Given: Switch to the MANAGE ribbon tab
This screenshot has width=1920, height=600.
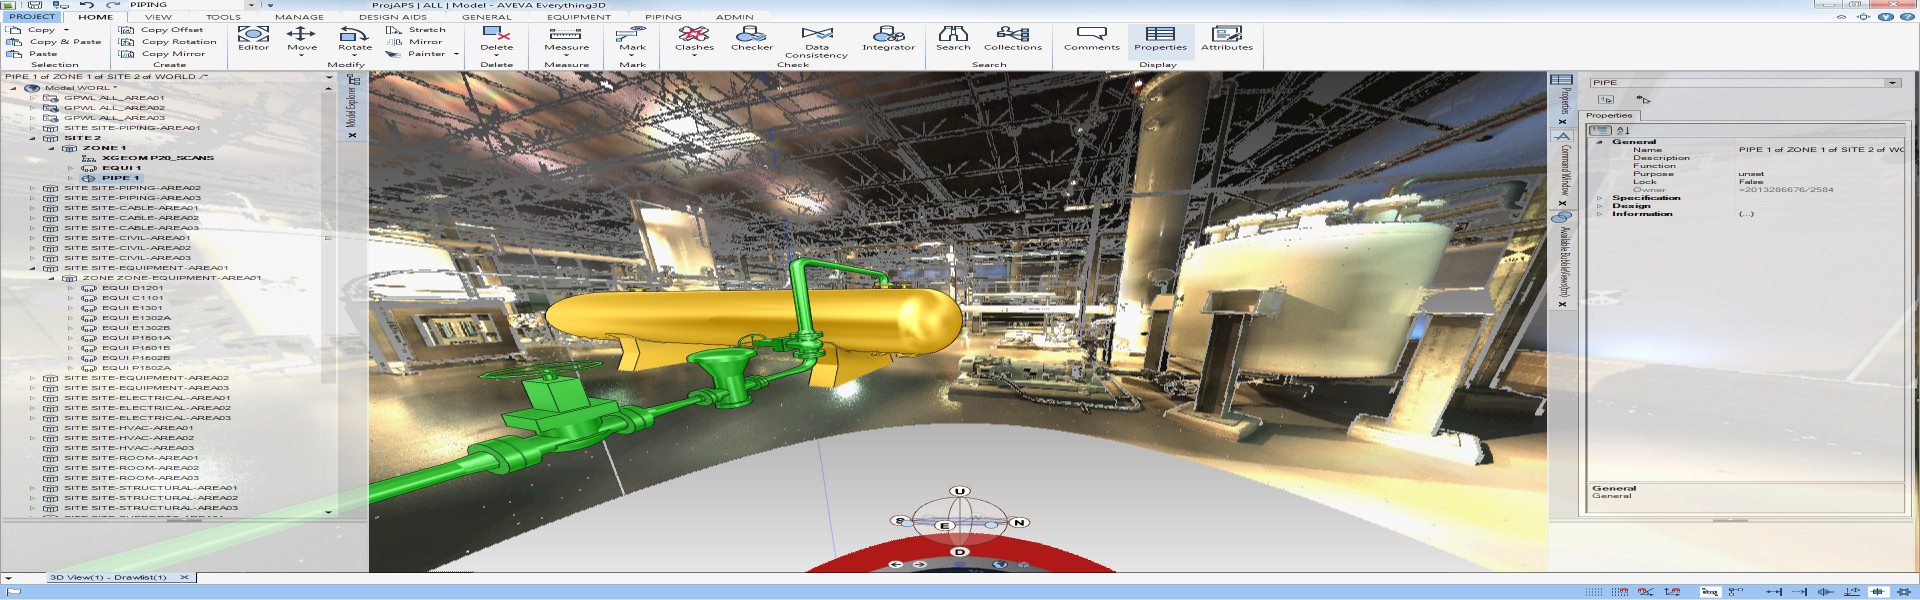Looking at the screenshot, I should pyautogui.click(x=299, y=17).
